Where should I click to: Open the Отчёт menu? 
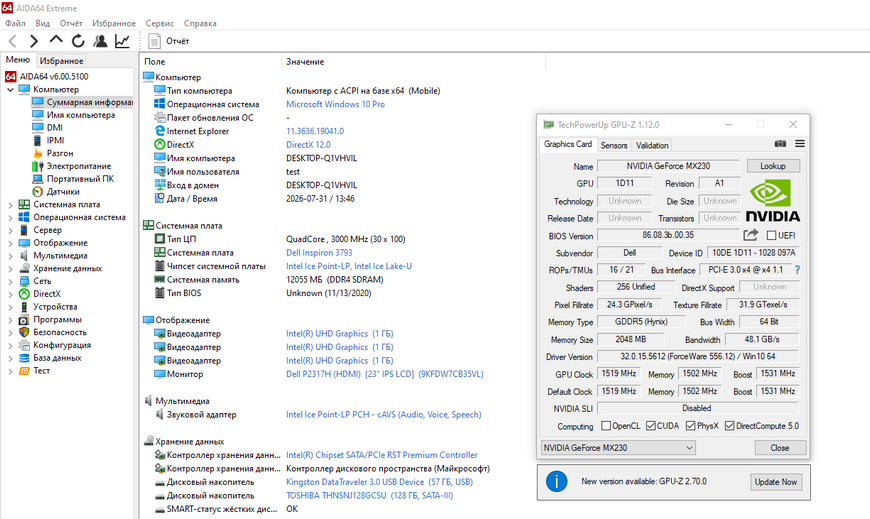coord(71,23)
